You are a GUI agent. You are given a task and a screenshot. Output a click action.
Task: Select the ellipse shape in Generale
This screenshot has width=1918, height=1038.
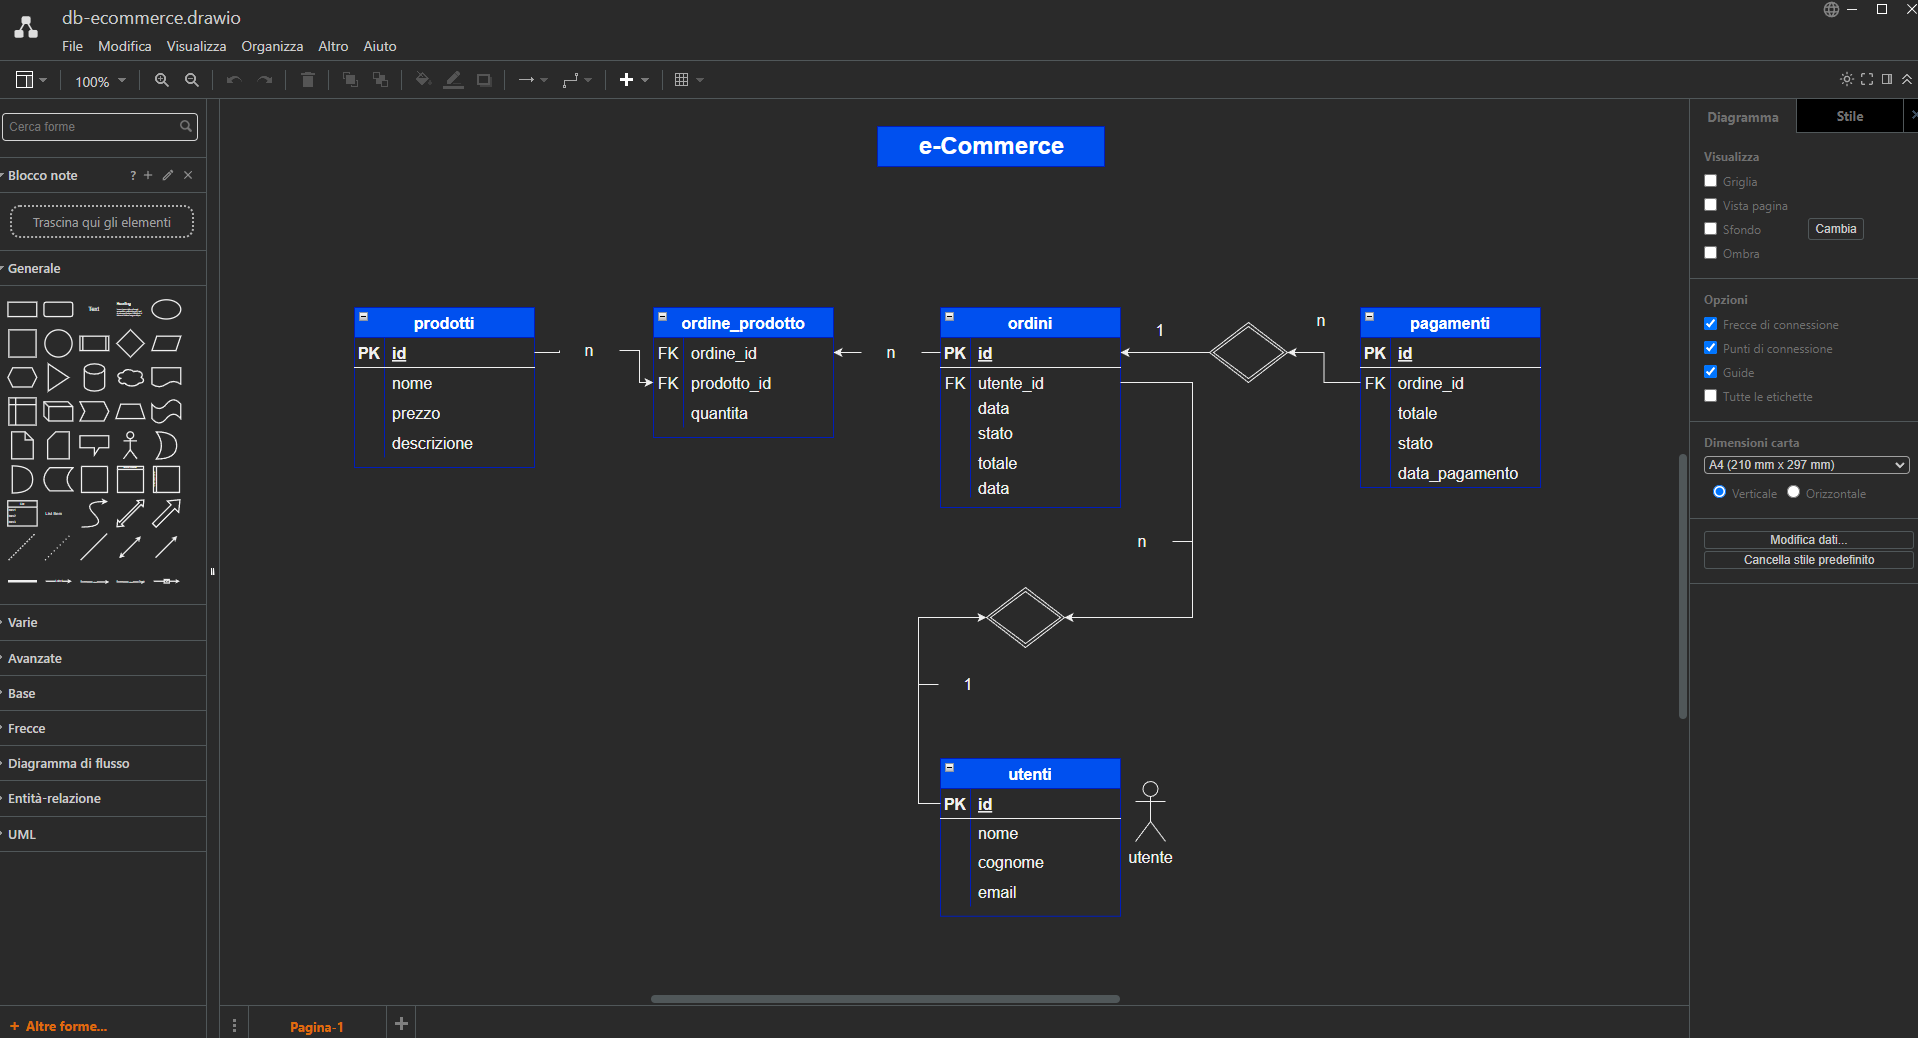166,310
